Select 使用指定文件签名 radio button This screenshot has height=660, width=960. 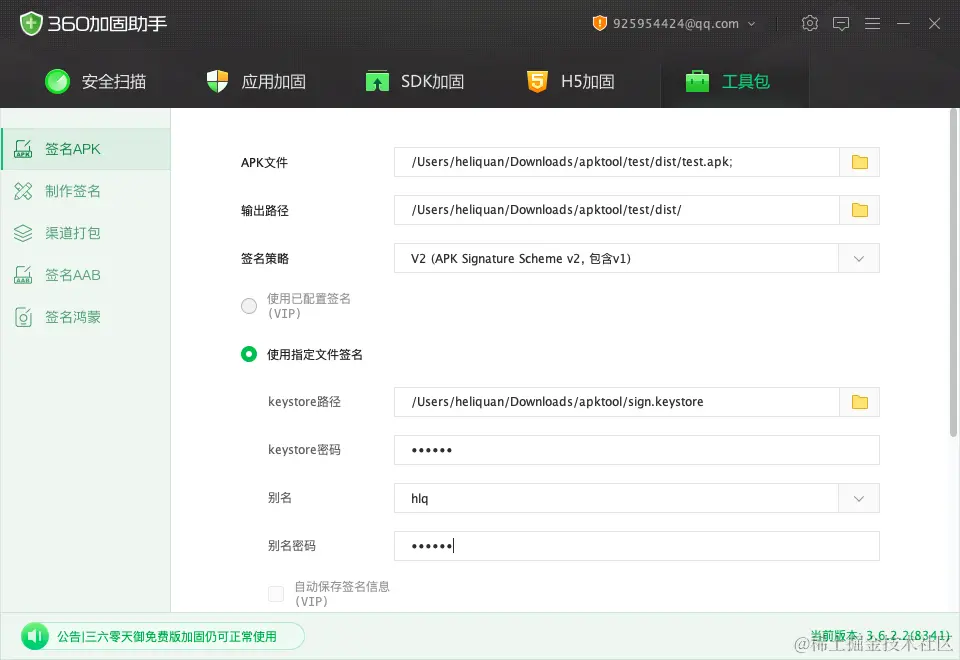pos(249,354)
